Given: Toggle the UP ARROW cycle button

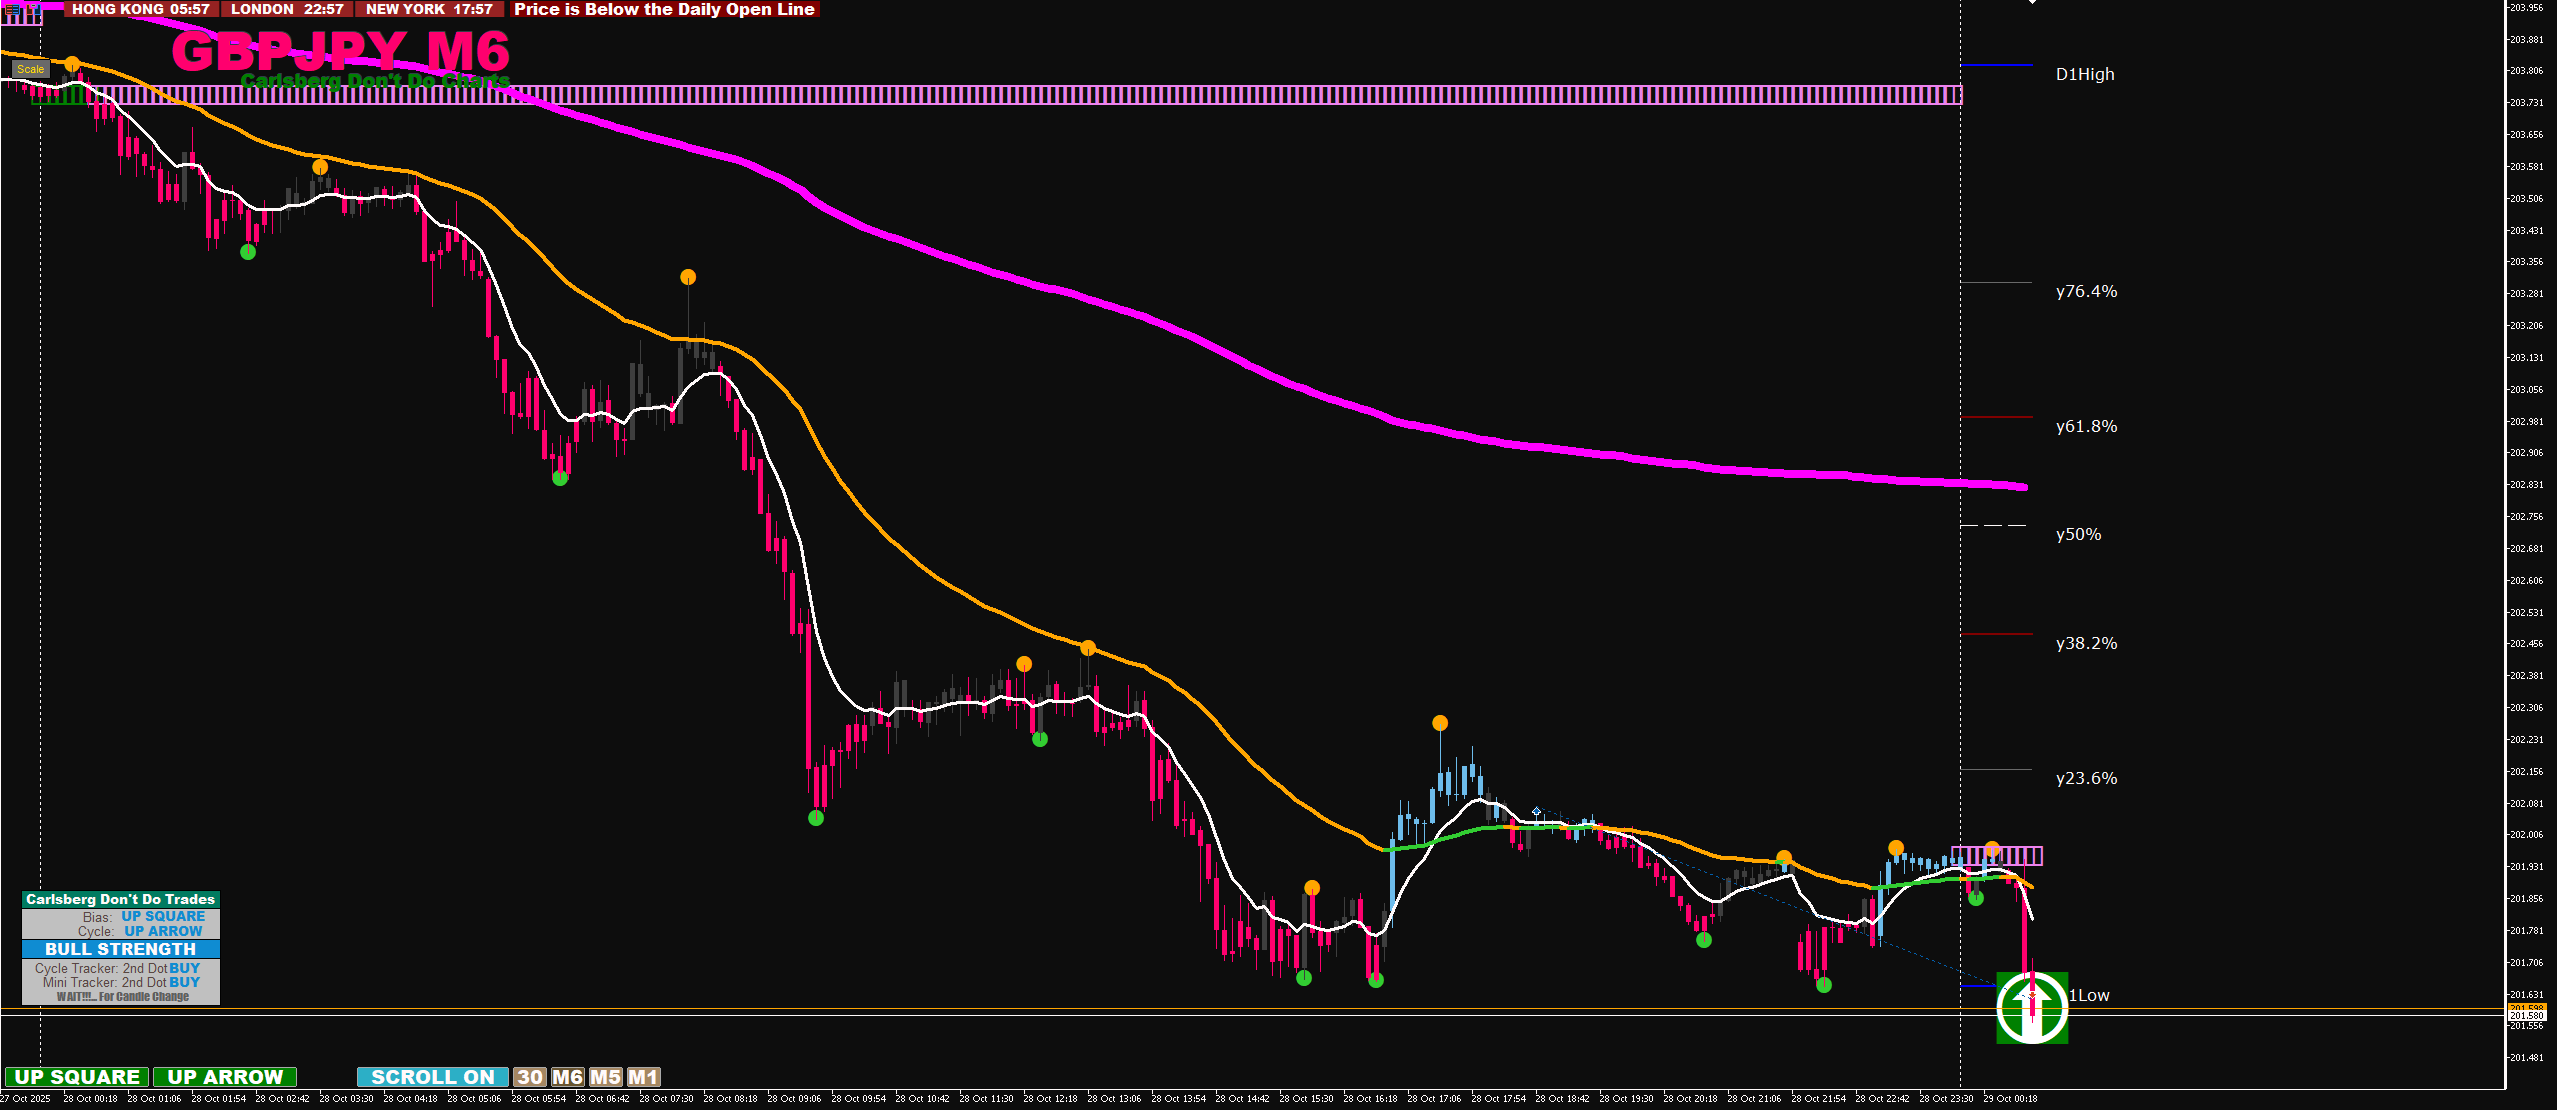Looking at the screenshot, I should [x=225, y=1077].
